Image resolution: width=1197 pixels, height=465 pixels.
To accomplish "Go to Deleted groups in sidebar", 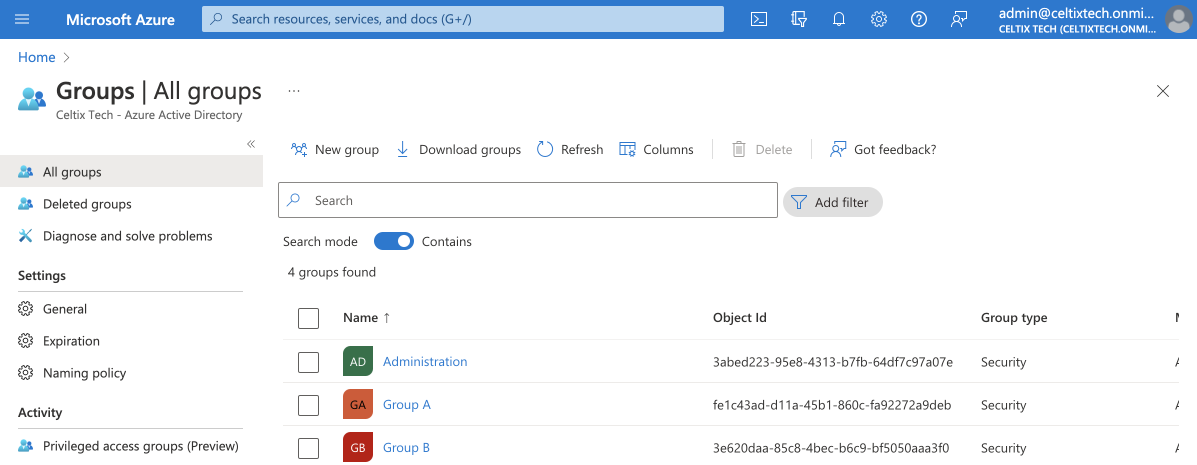I will click(87, 204).
